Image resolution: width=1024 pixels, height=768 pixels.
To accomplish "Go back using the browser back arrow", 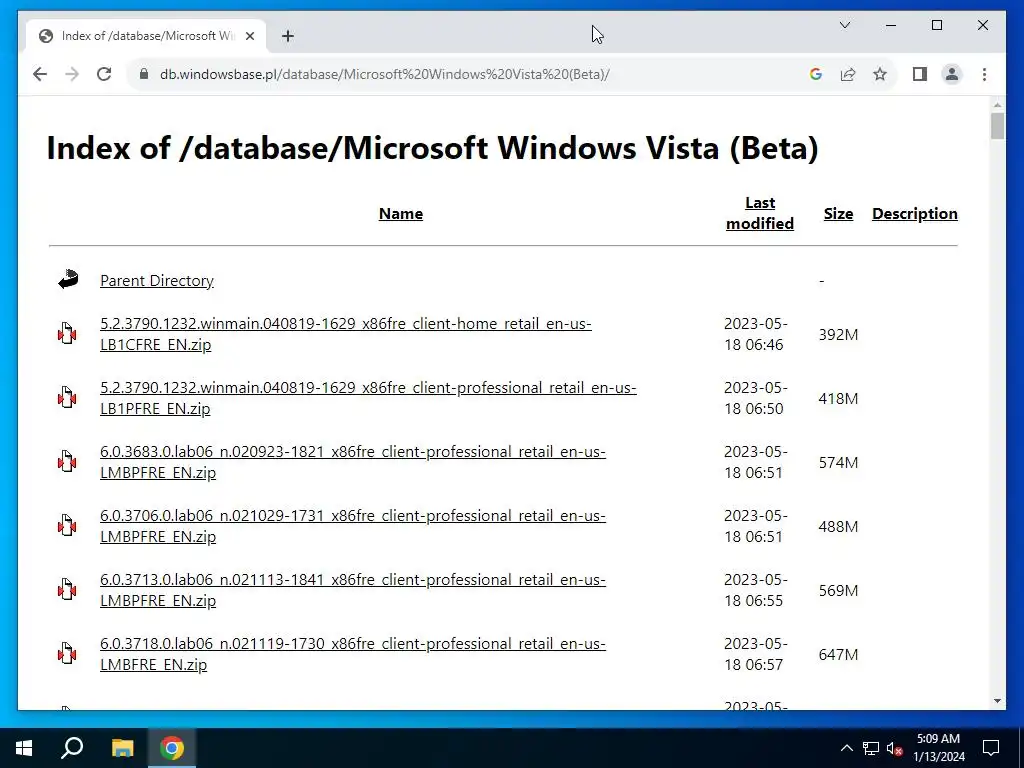I will [40, 74].
